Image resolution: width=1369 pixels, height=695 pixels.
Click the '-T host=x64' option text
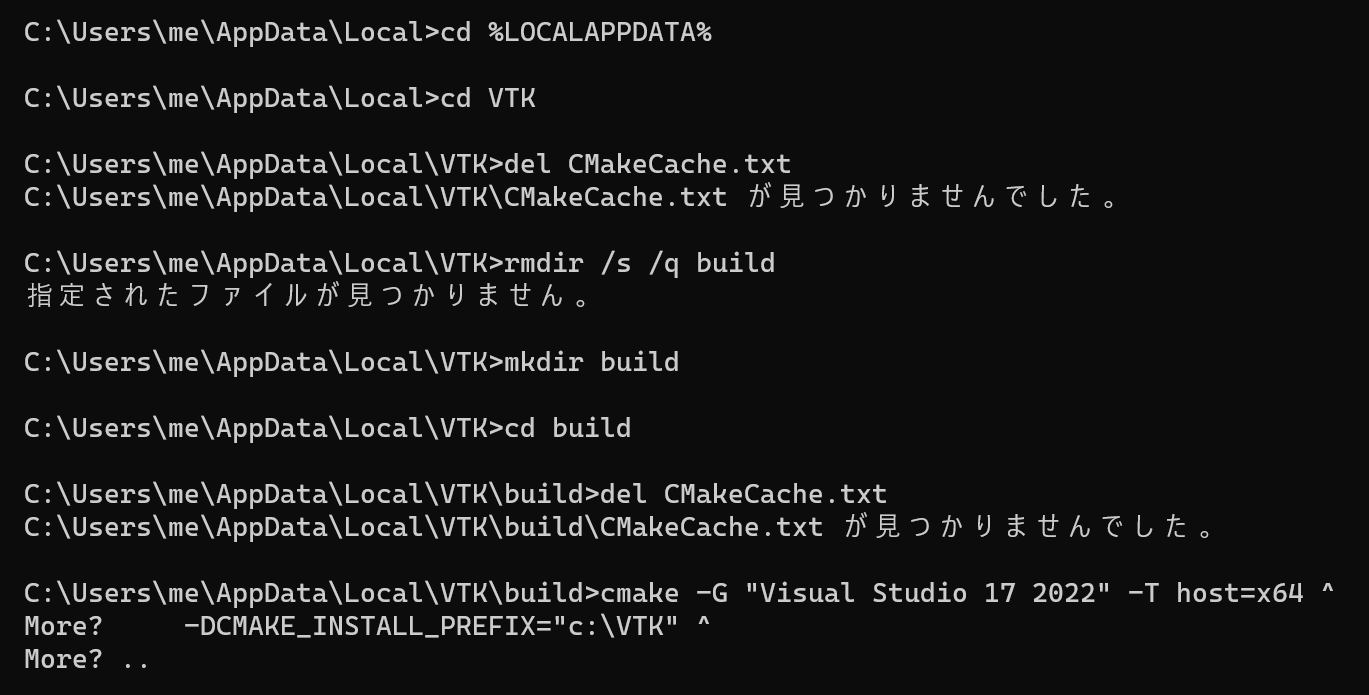coord(1216,593)
